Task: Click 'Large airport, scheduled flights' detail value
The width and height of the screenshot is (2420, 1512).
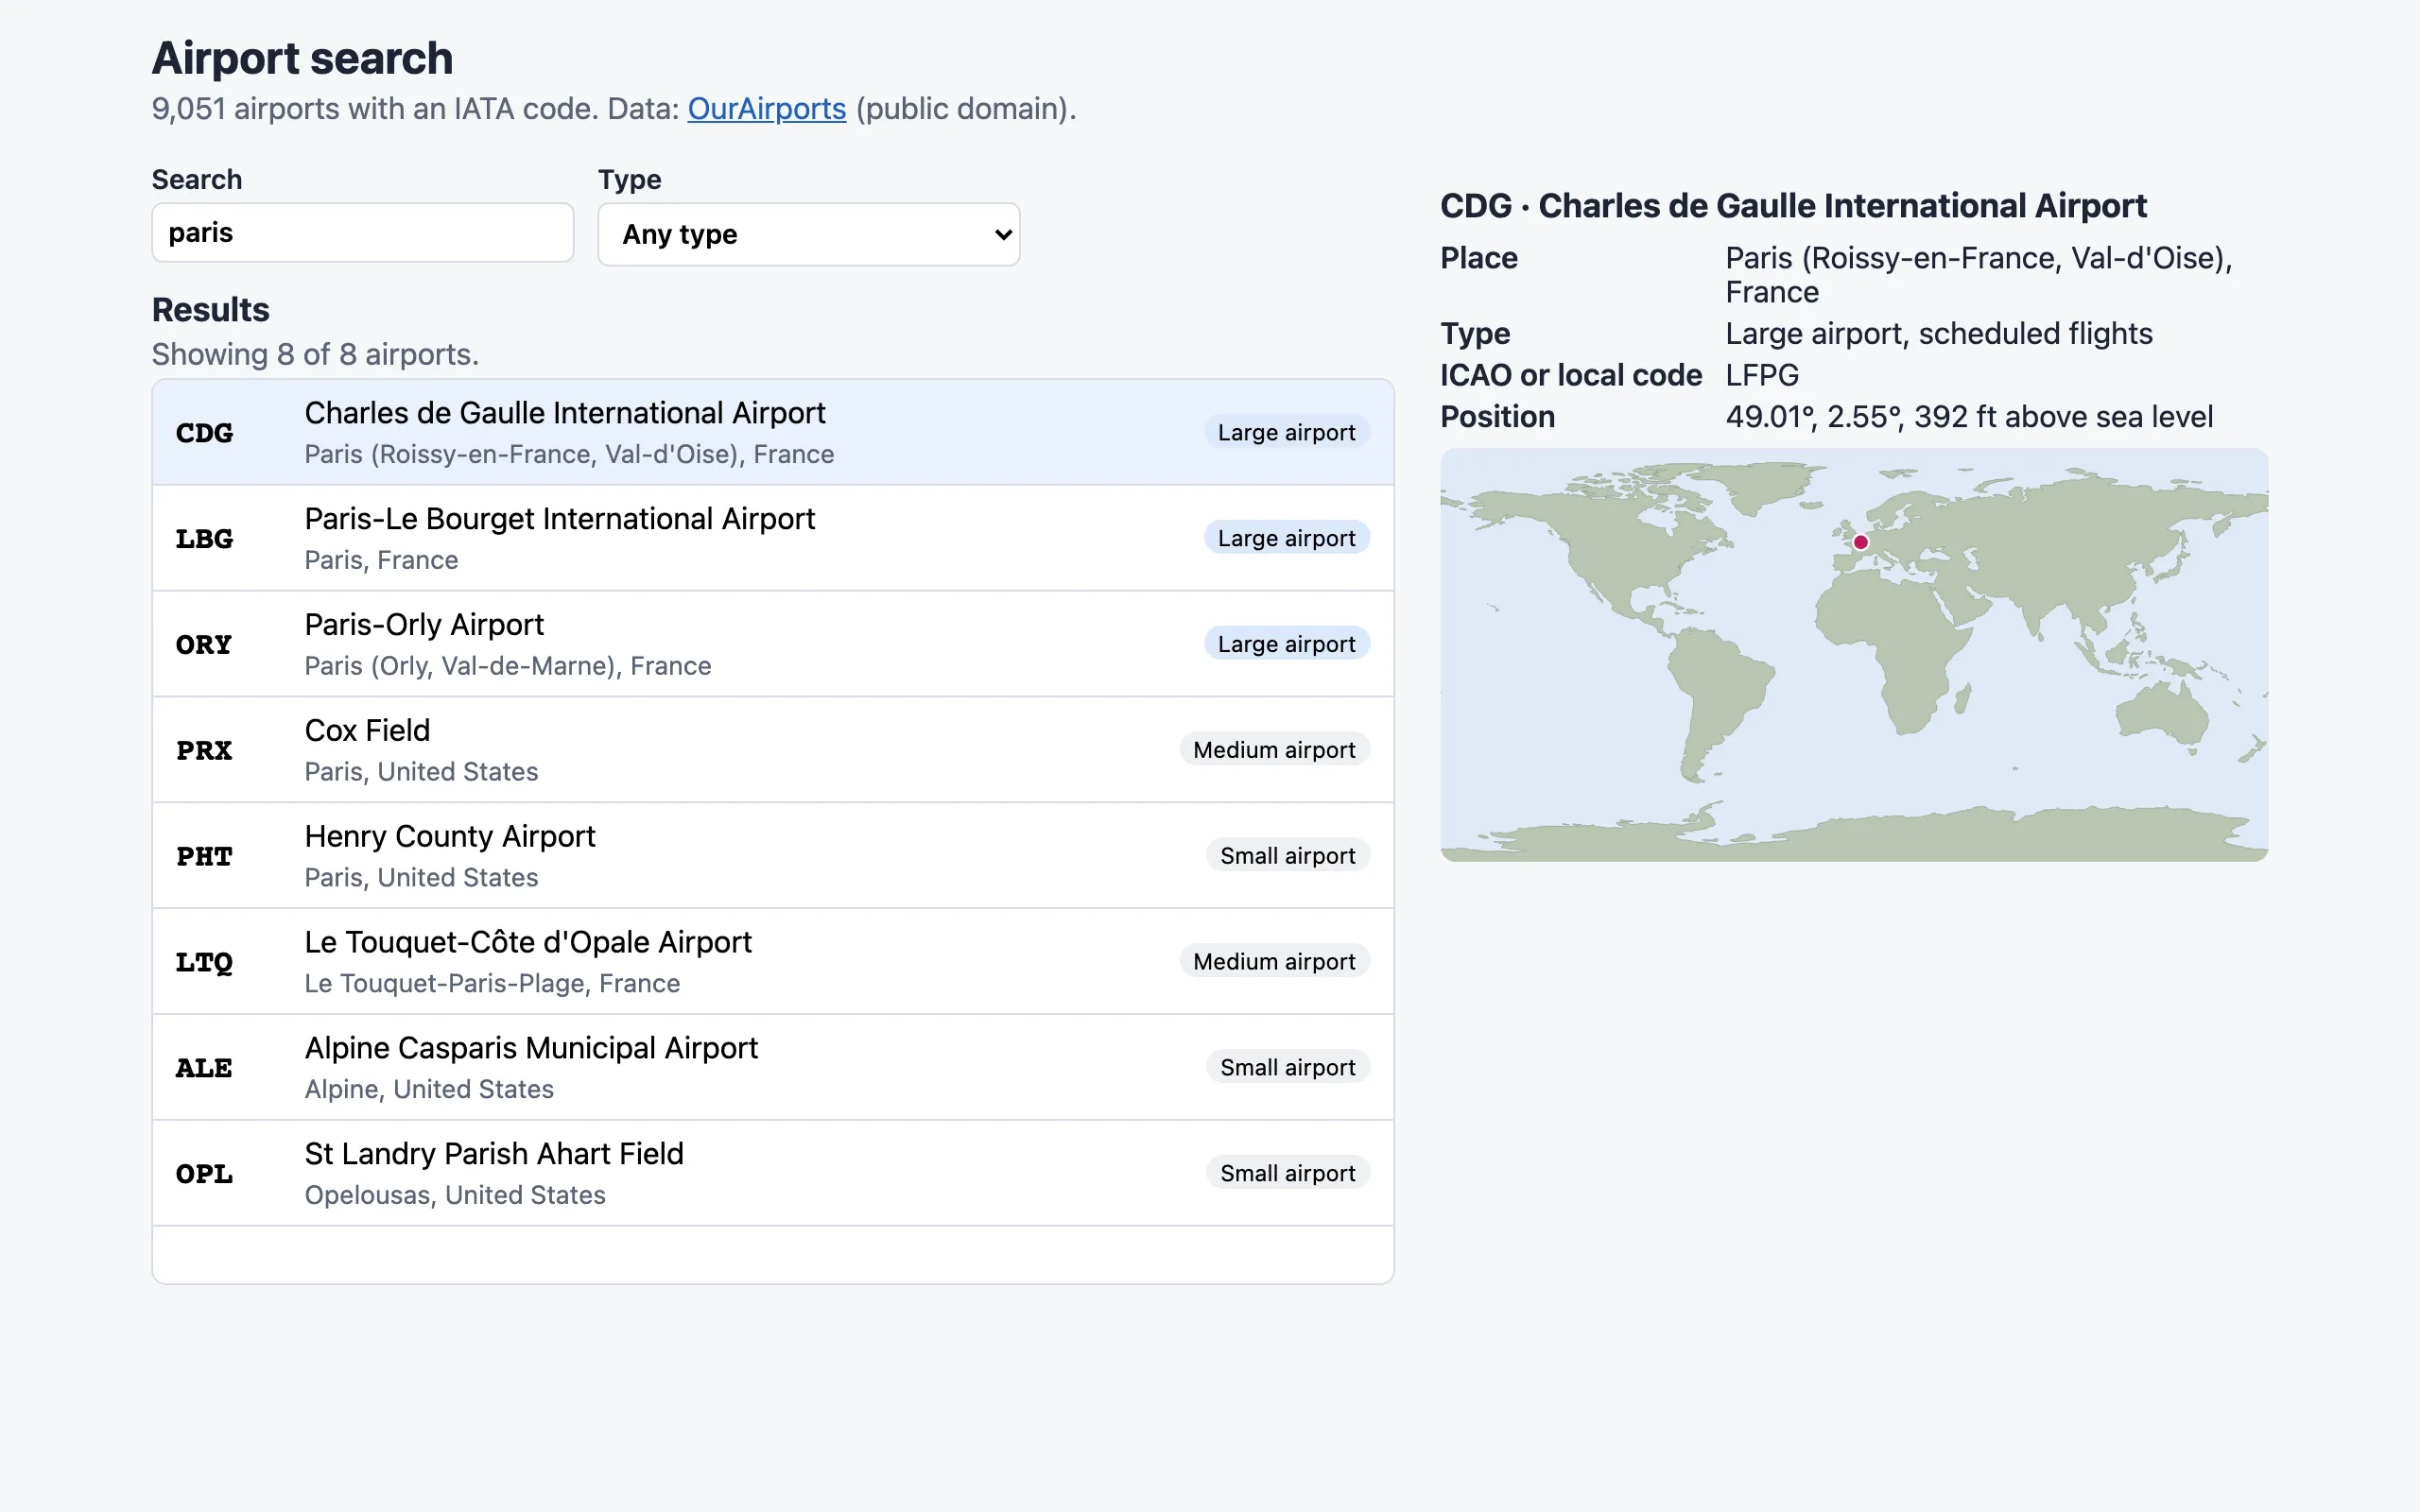Action: click(x=1938, y=334)
